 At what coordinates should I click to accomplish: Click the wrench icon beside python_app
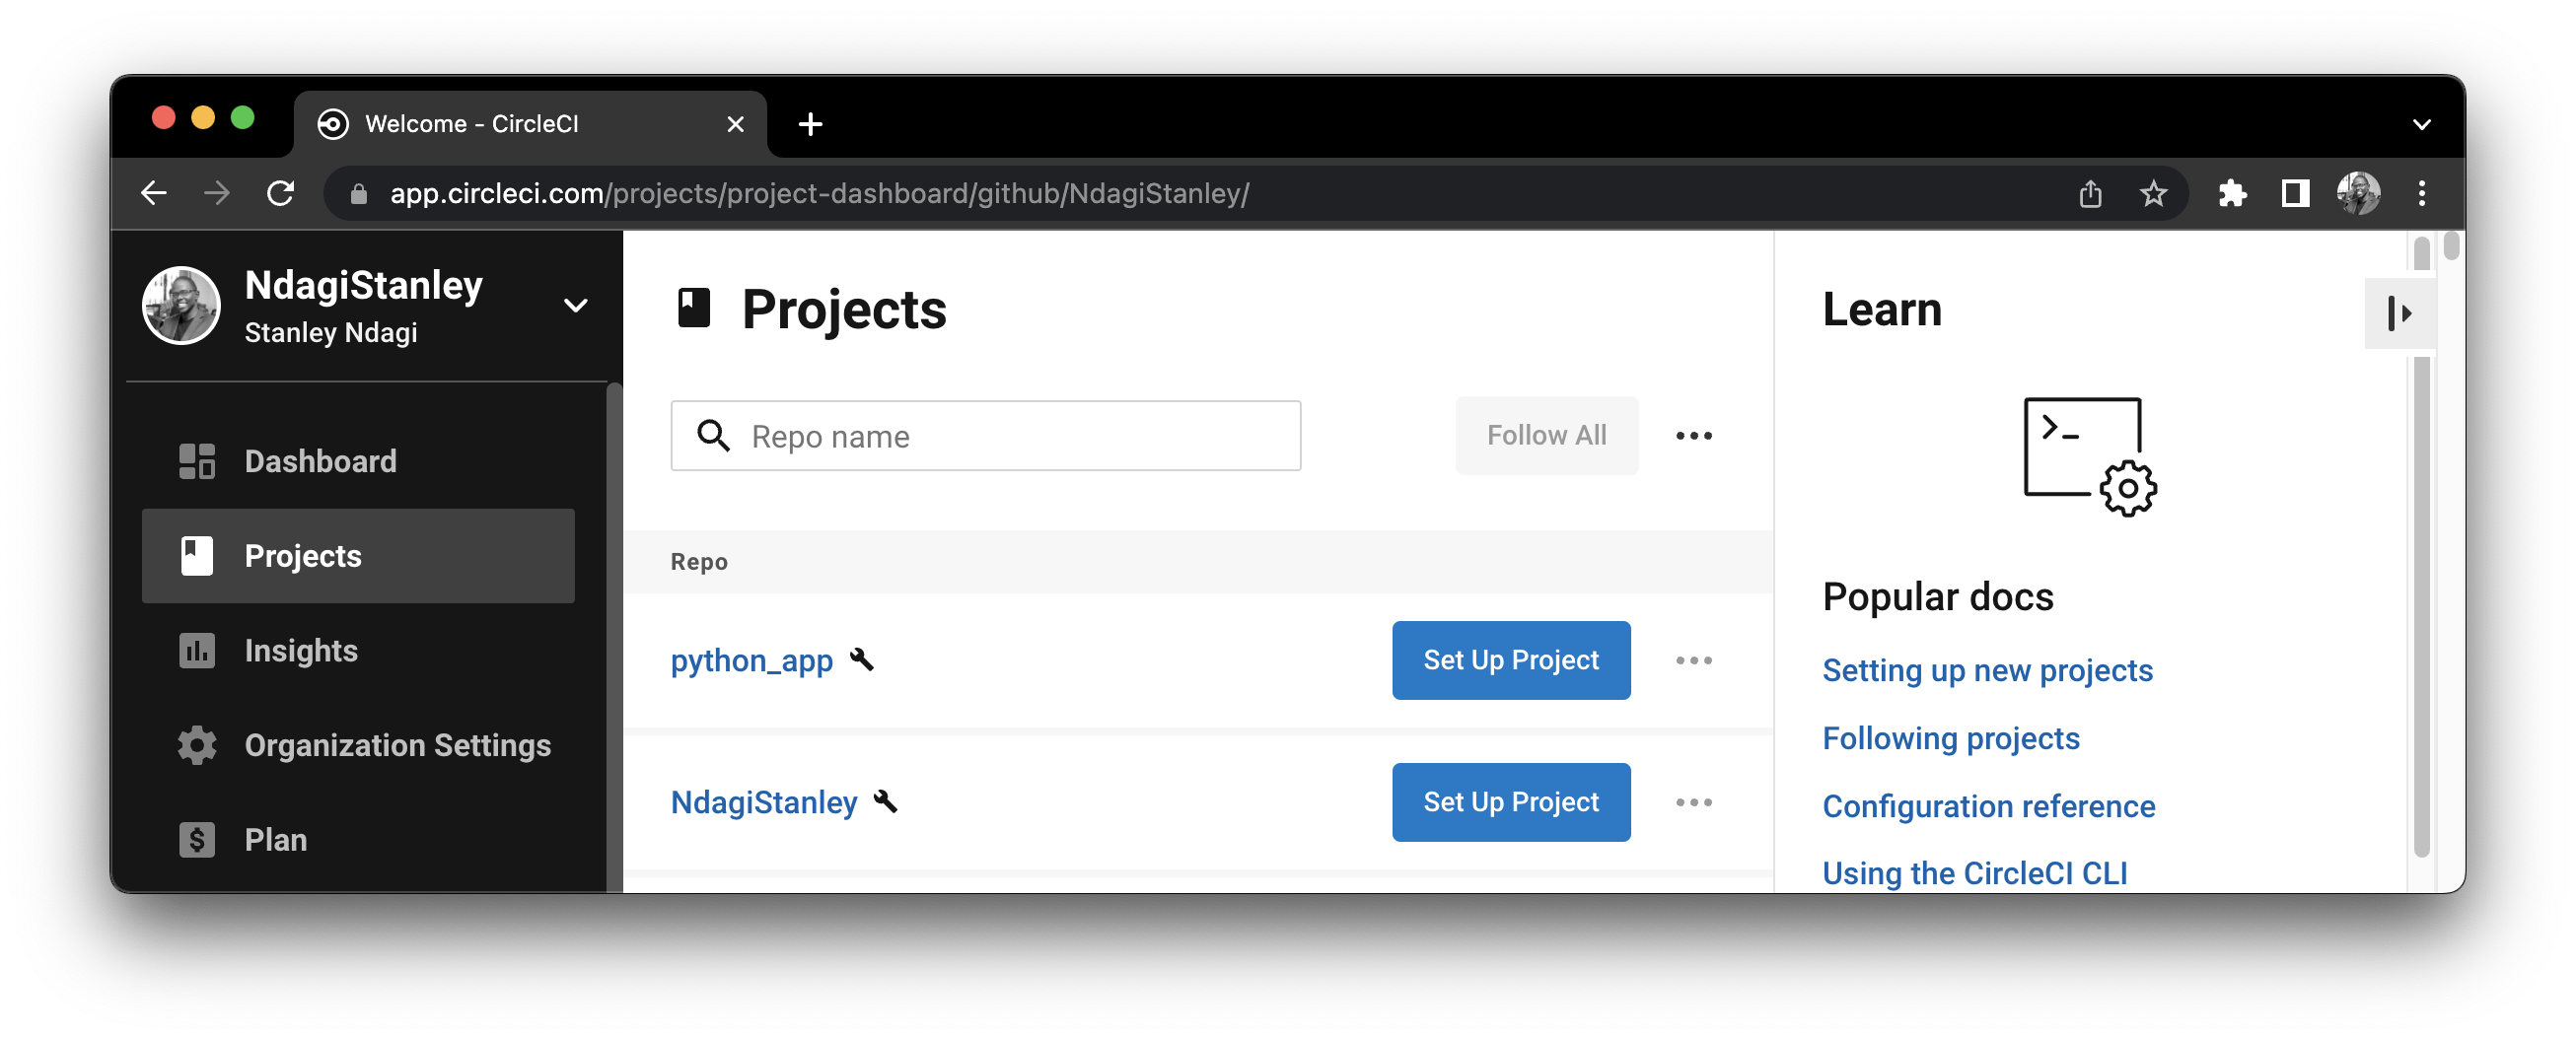(863, 659)
